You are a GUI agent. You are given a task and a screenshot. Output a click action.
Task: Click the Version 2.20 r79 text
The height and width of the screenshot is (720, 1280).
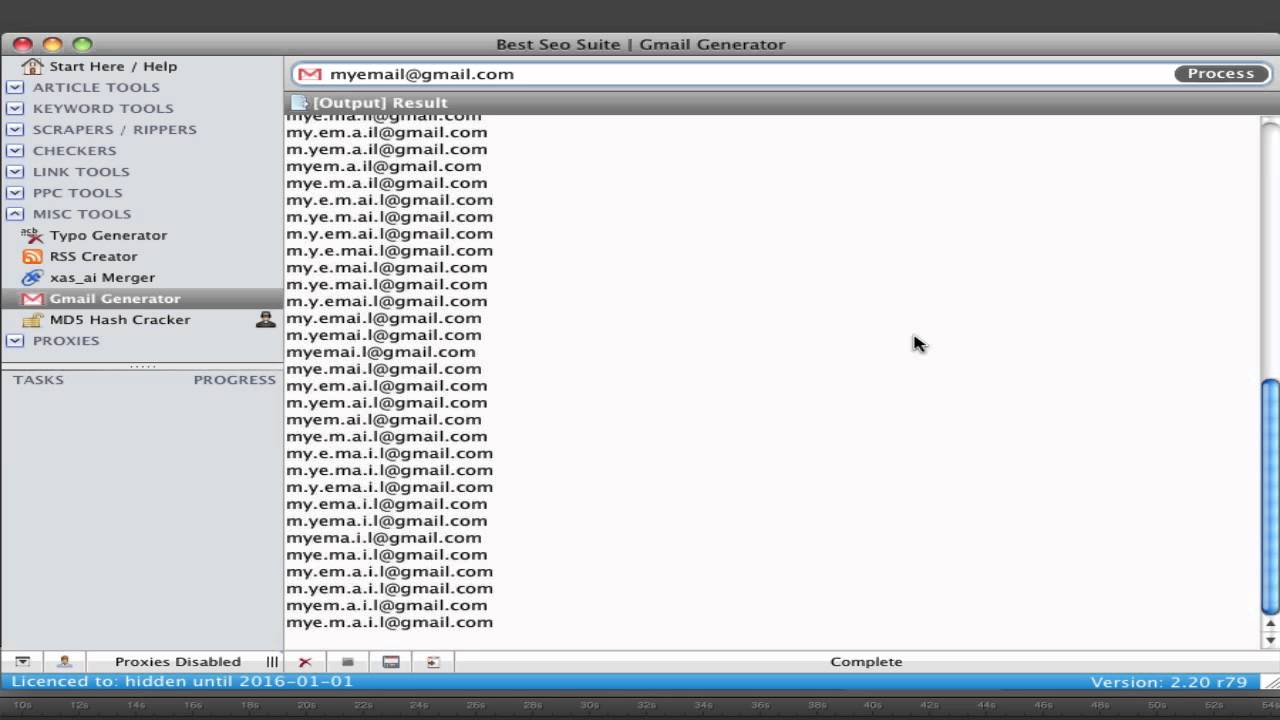click(x=1169, y=682)
